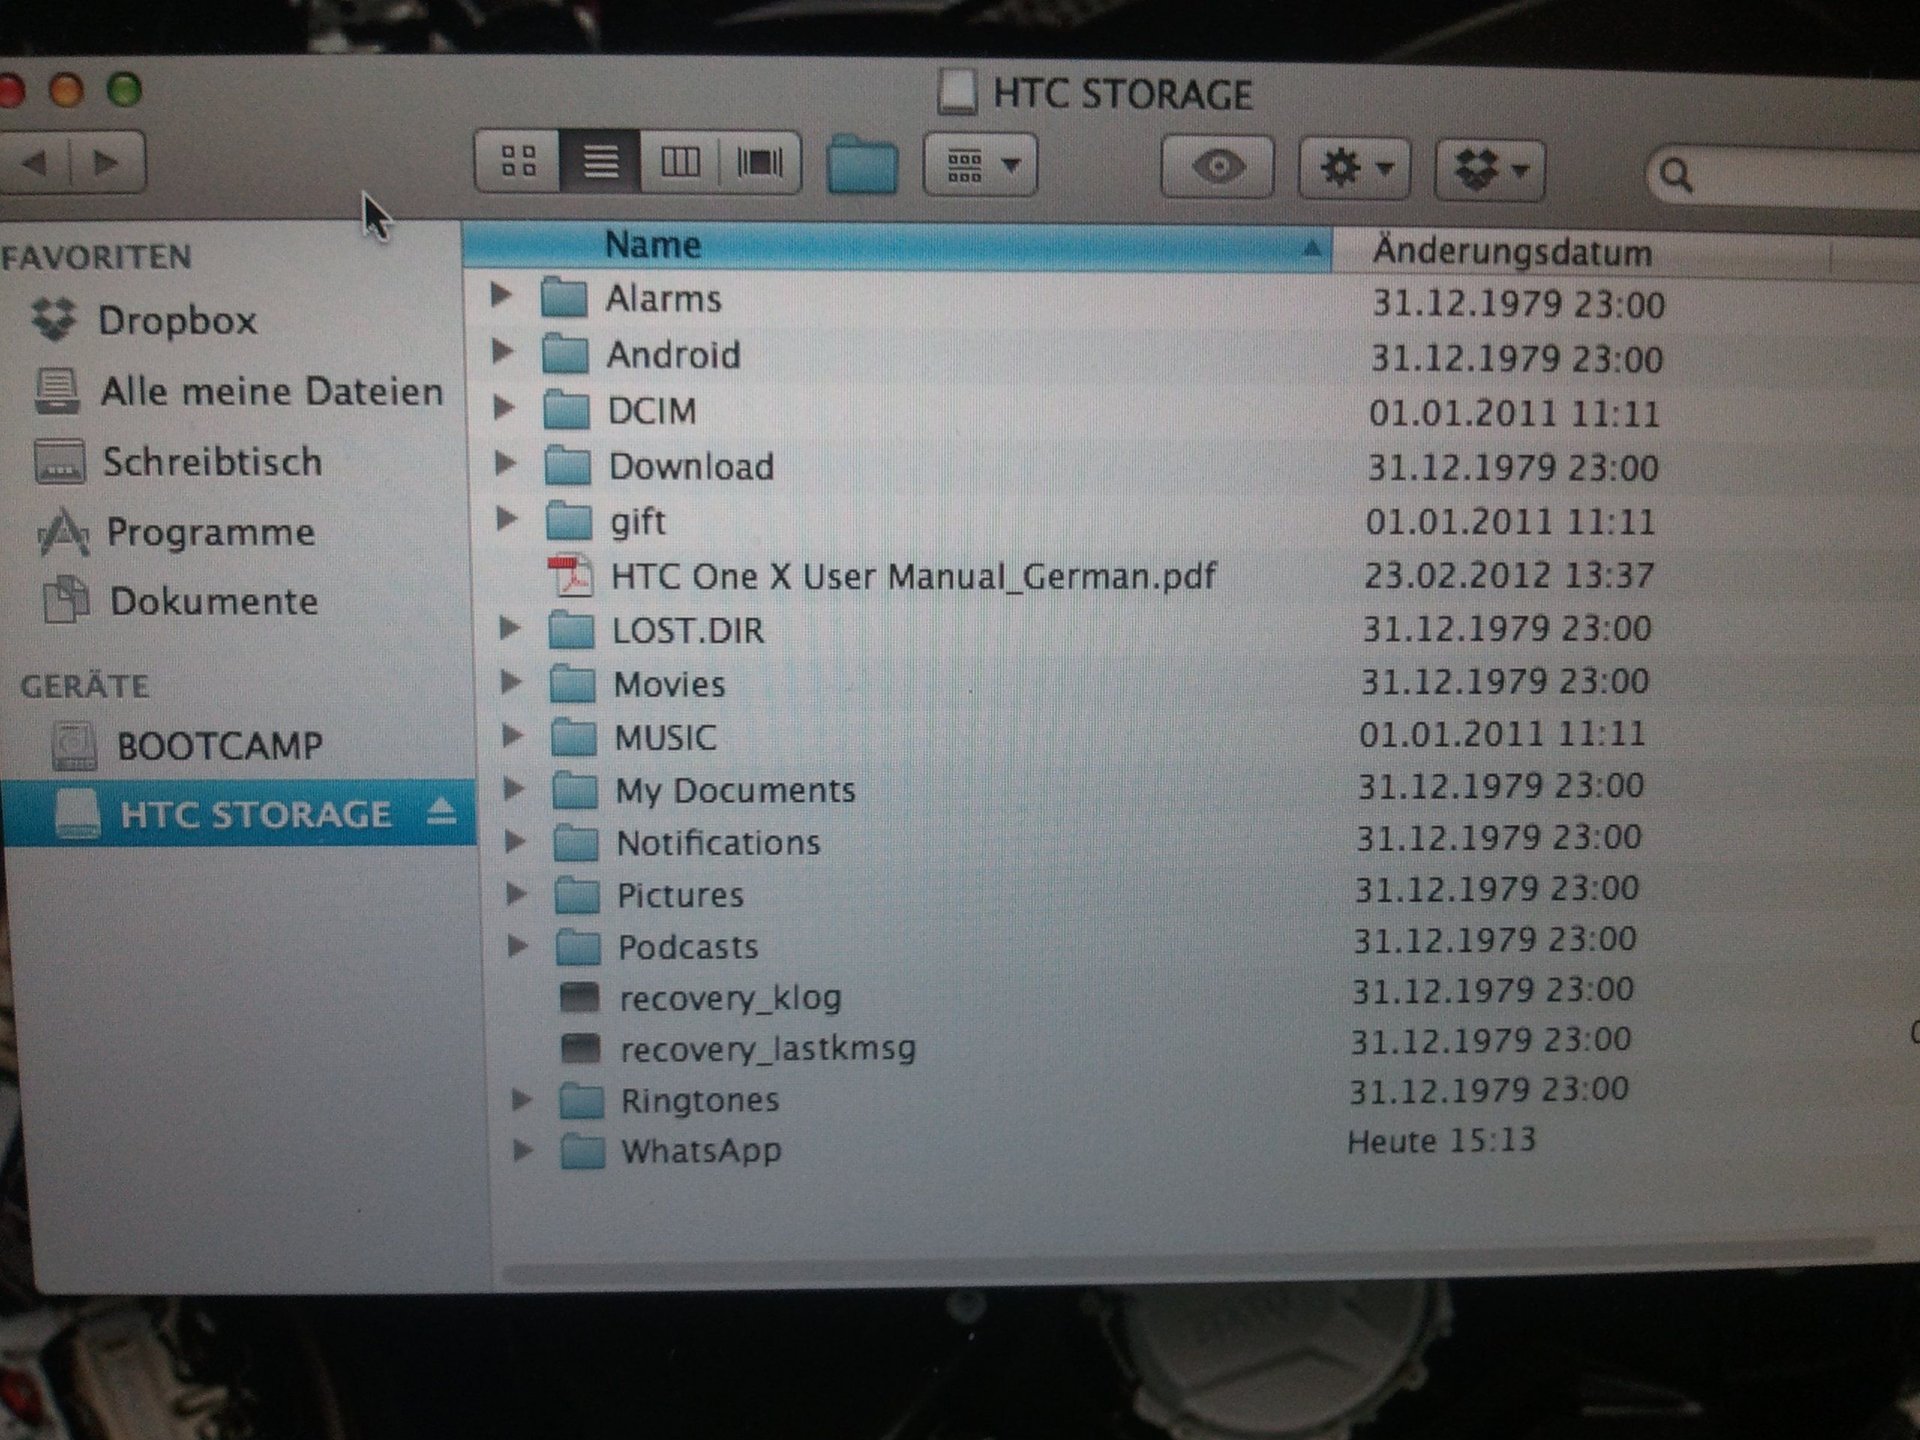Screen dimensions: 1920x1440
Task: Expand the MUSIC folder
Action: tap(512, 736)
